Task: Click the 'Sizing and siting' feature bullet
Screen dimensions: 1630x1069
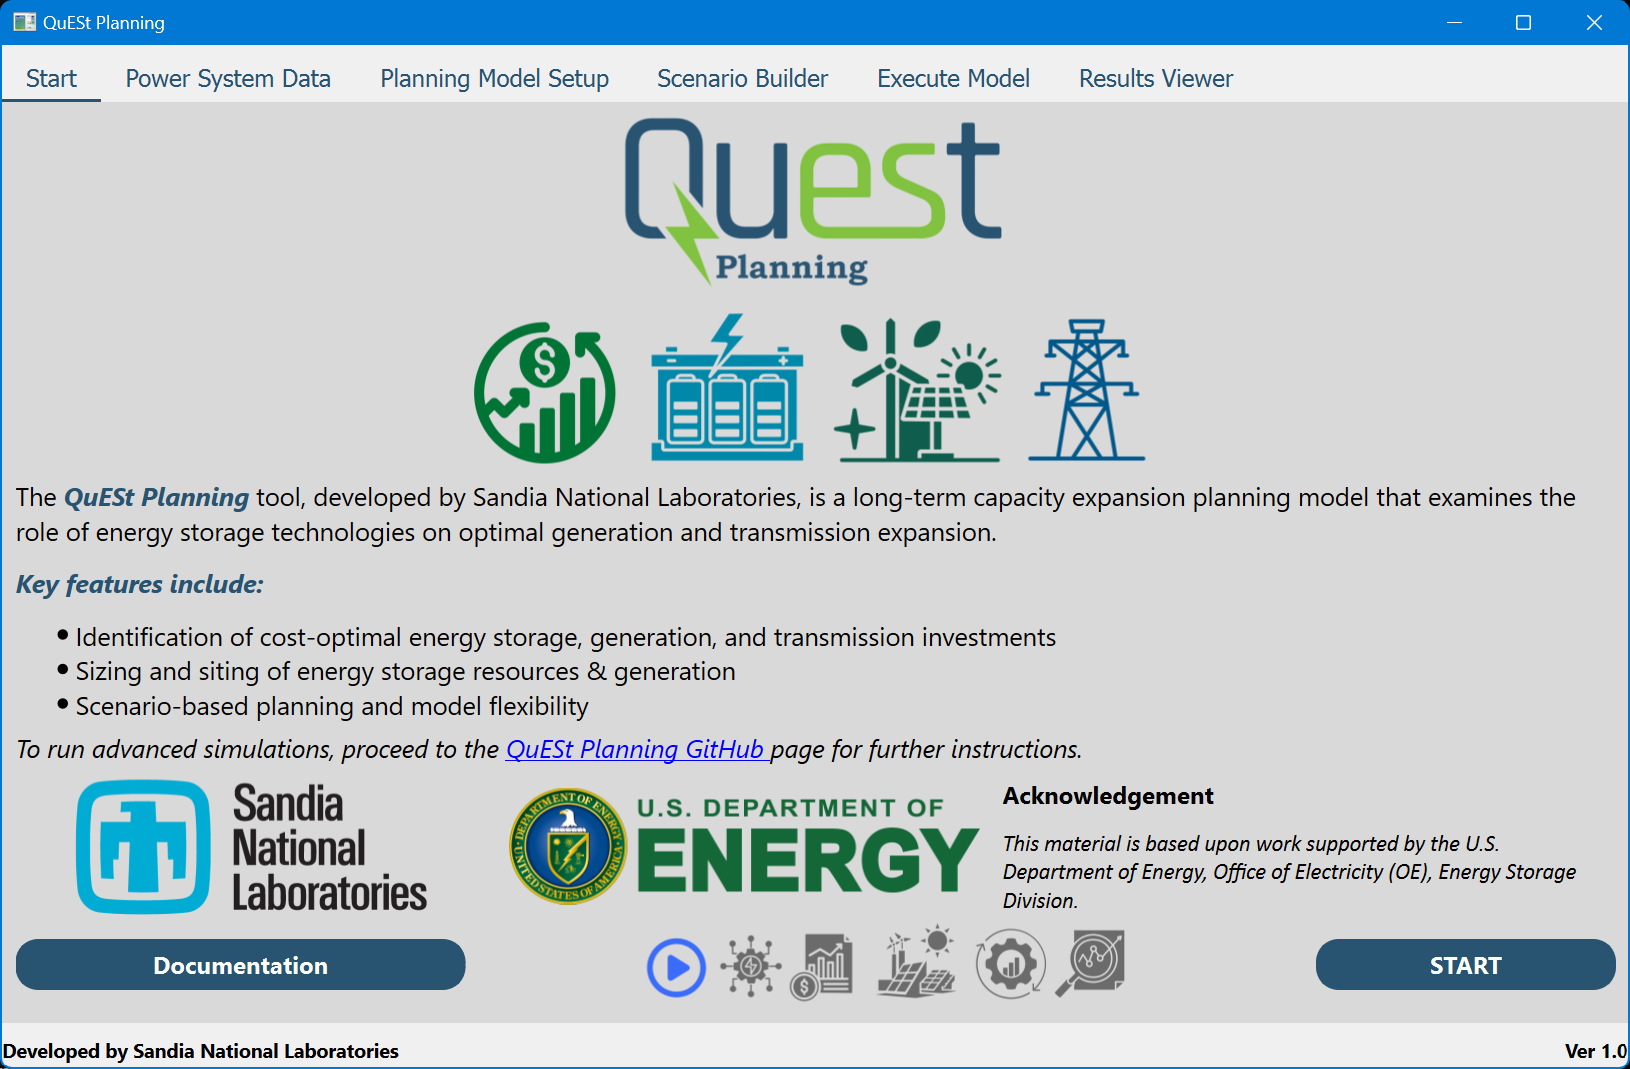Action: pos(406,671)
